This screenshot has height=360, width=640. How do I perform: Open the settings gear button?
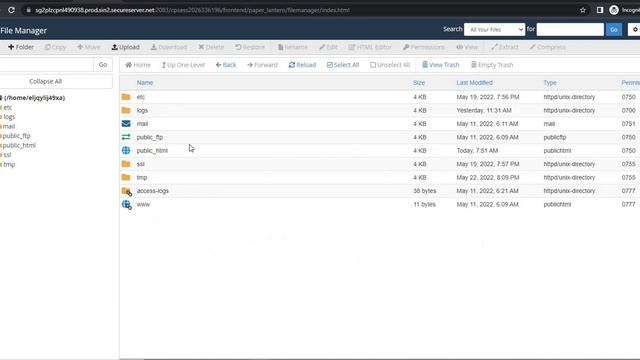click(634, 29)
